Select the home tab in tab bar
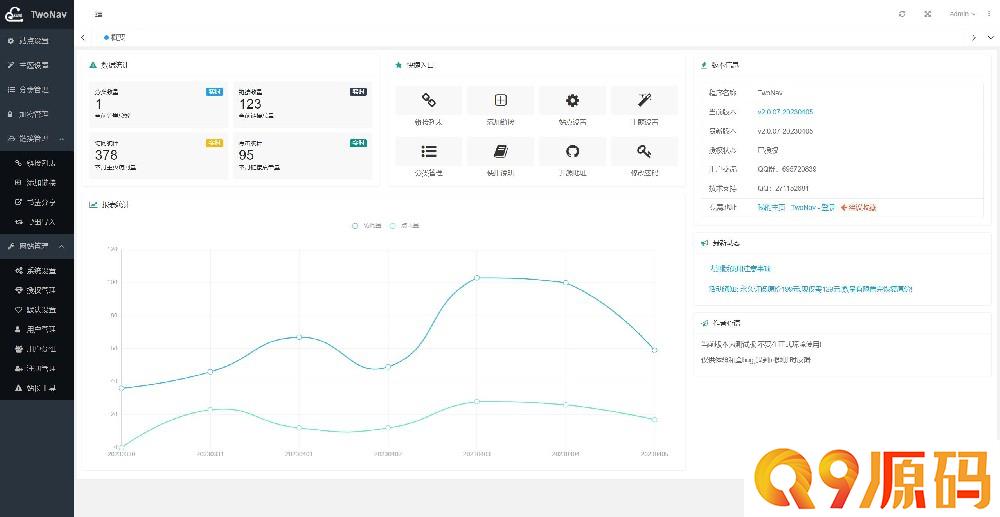 (x=115, y=37)
